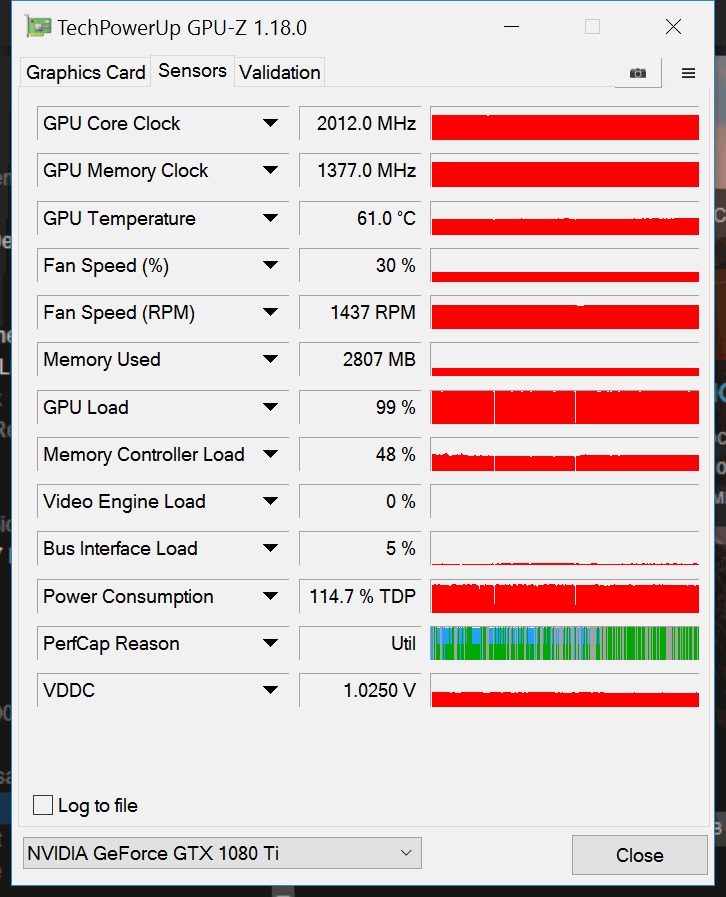Open the GPU selection combo box
Image resolution: width=726 pixels, height=897 pixels.
click(222, 853)
